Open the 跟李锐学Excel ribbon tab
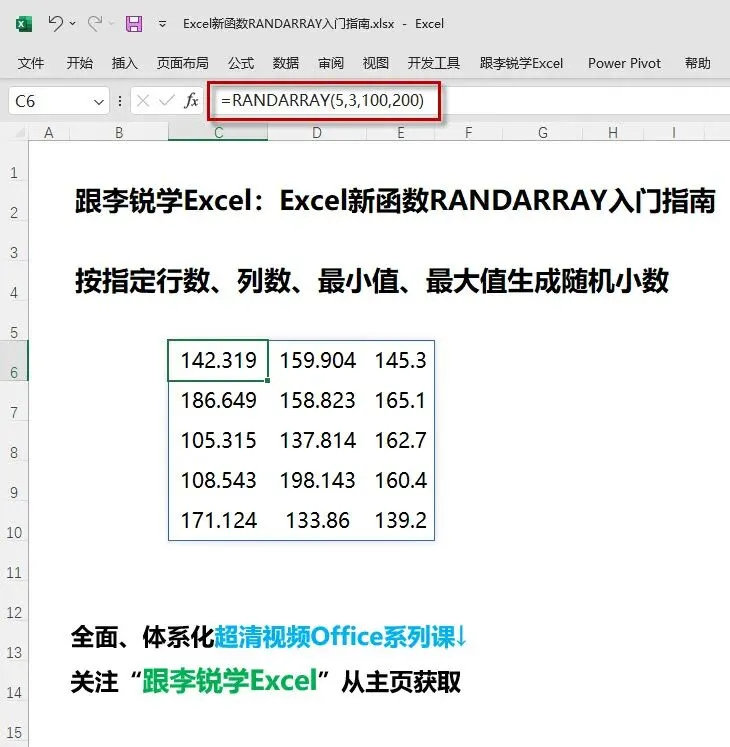This screenshot has height=747, width=730. [x=521, y=63]
